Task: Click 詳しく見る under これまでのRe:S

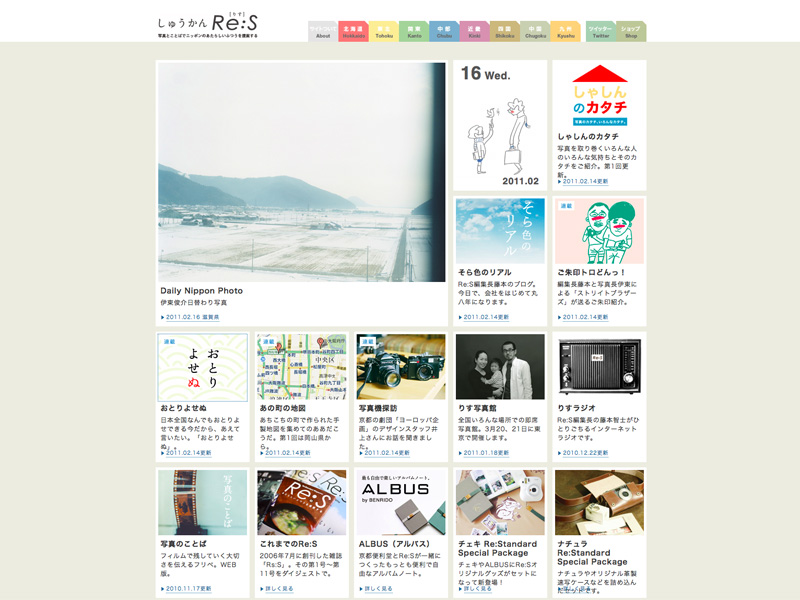Action: (279, 589)
